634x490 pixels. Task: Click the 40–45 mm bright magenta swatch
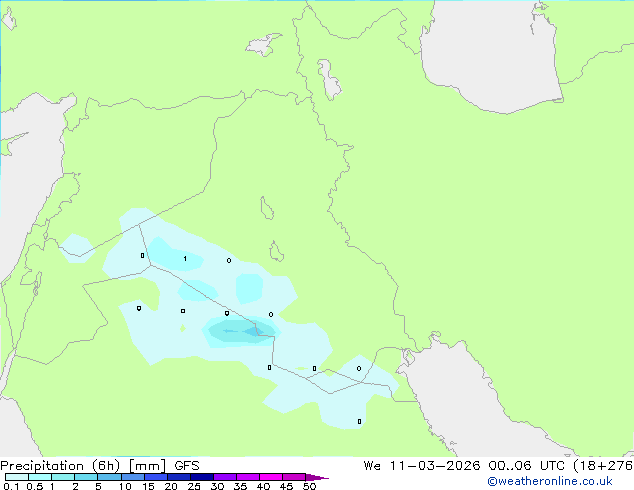click(x=271, y=477)
